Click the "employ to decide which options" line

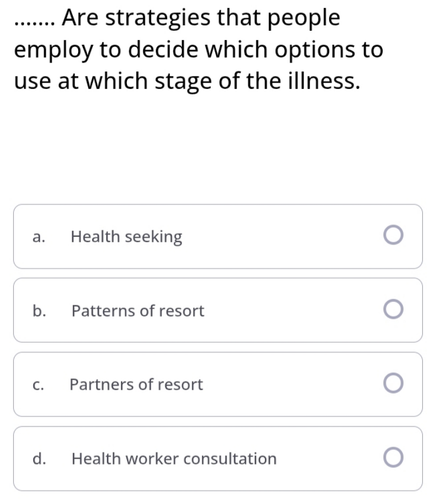(198, 50)
